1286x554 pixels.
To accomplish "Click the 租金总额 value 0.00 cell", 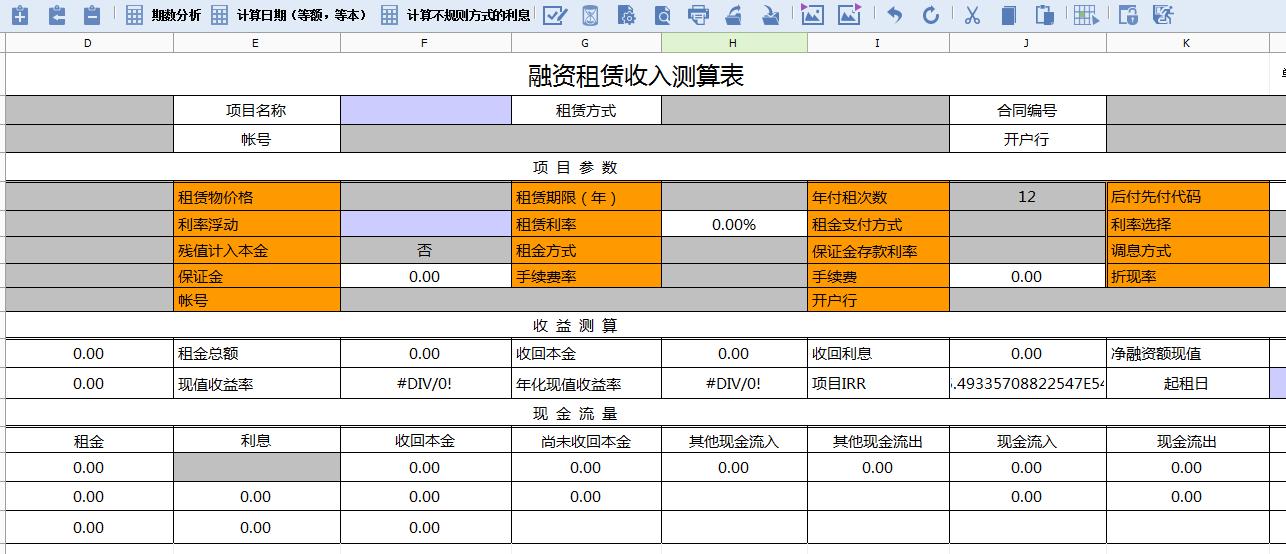I will [425, 353].
